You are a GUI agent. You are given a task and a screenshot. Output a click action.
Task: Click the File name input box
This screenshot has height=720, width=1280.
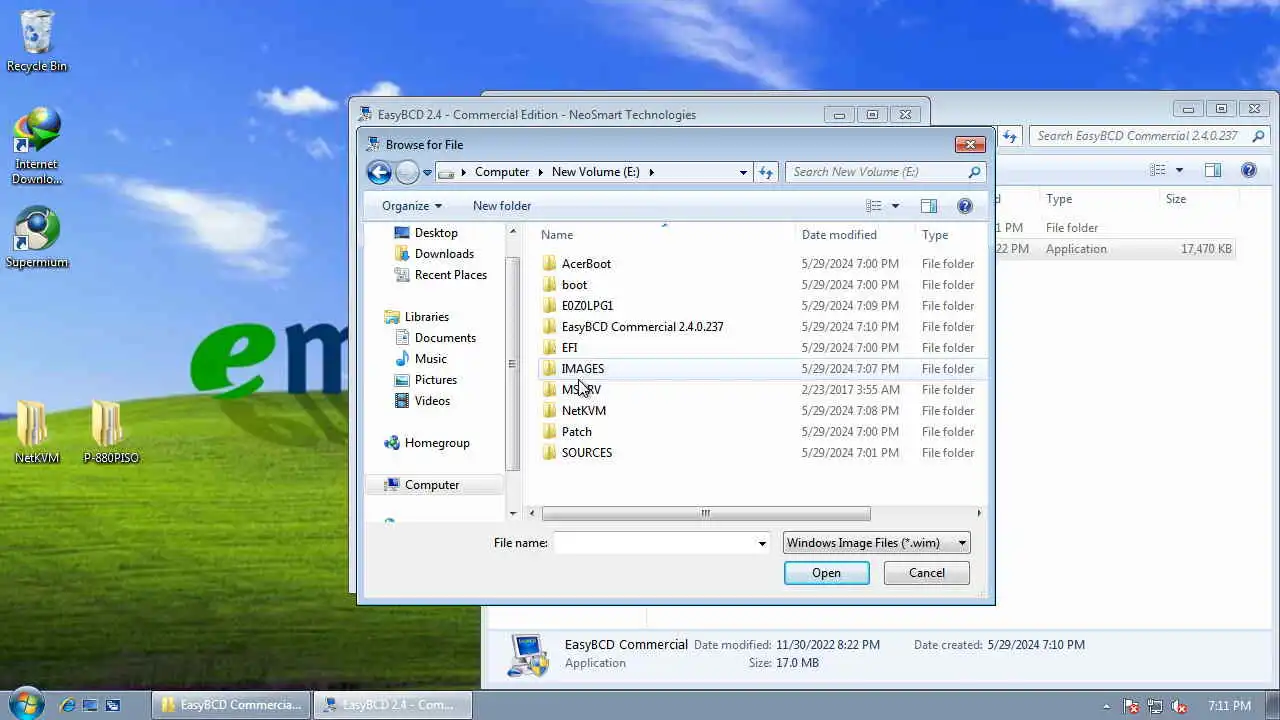(x=655, y=543)
